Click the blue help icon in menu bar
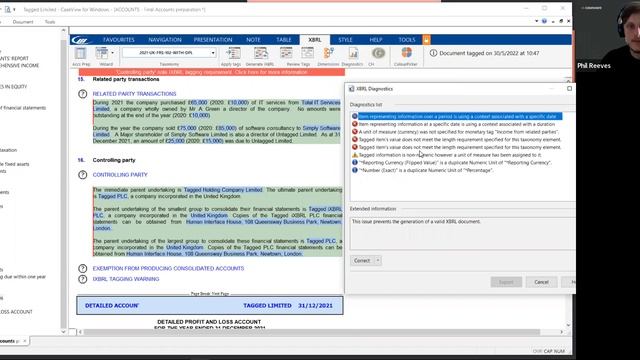Image resolution: width=640 pixels, height=360 pixels. point(544,21)
